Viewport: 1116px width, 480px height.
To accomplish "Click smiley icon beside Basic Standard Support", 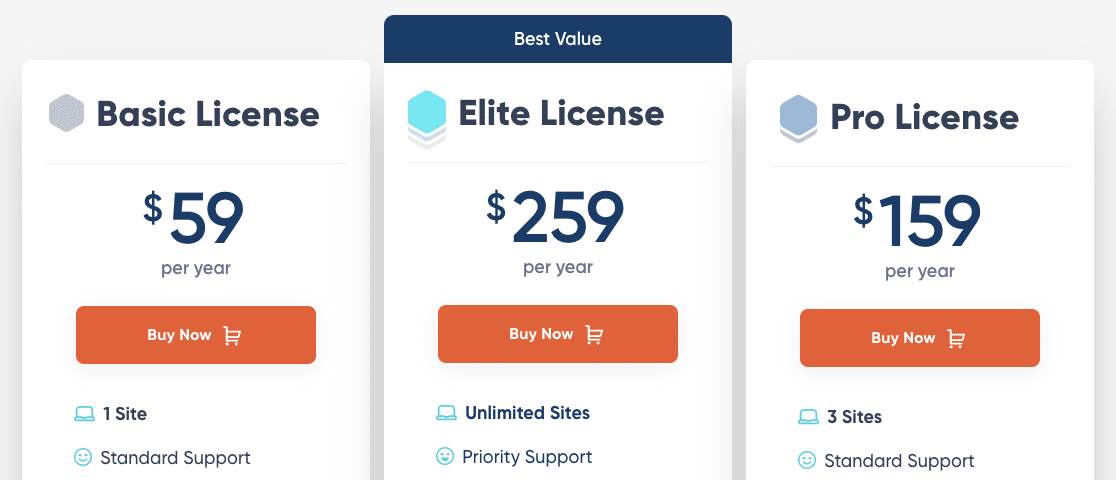I will [83, 457].
